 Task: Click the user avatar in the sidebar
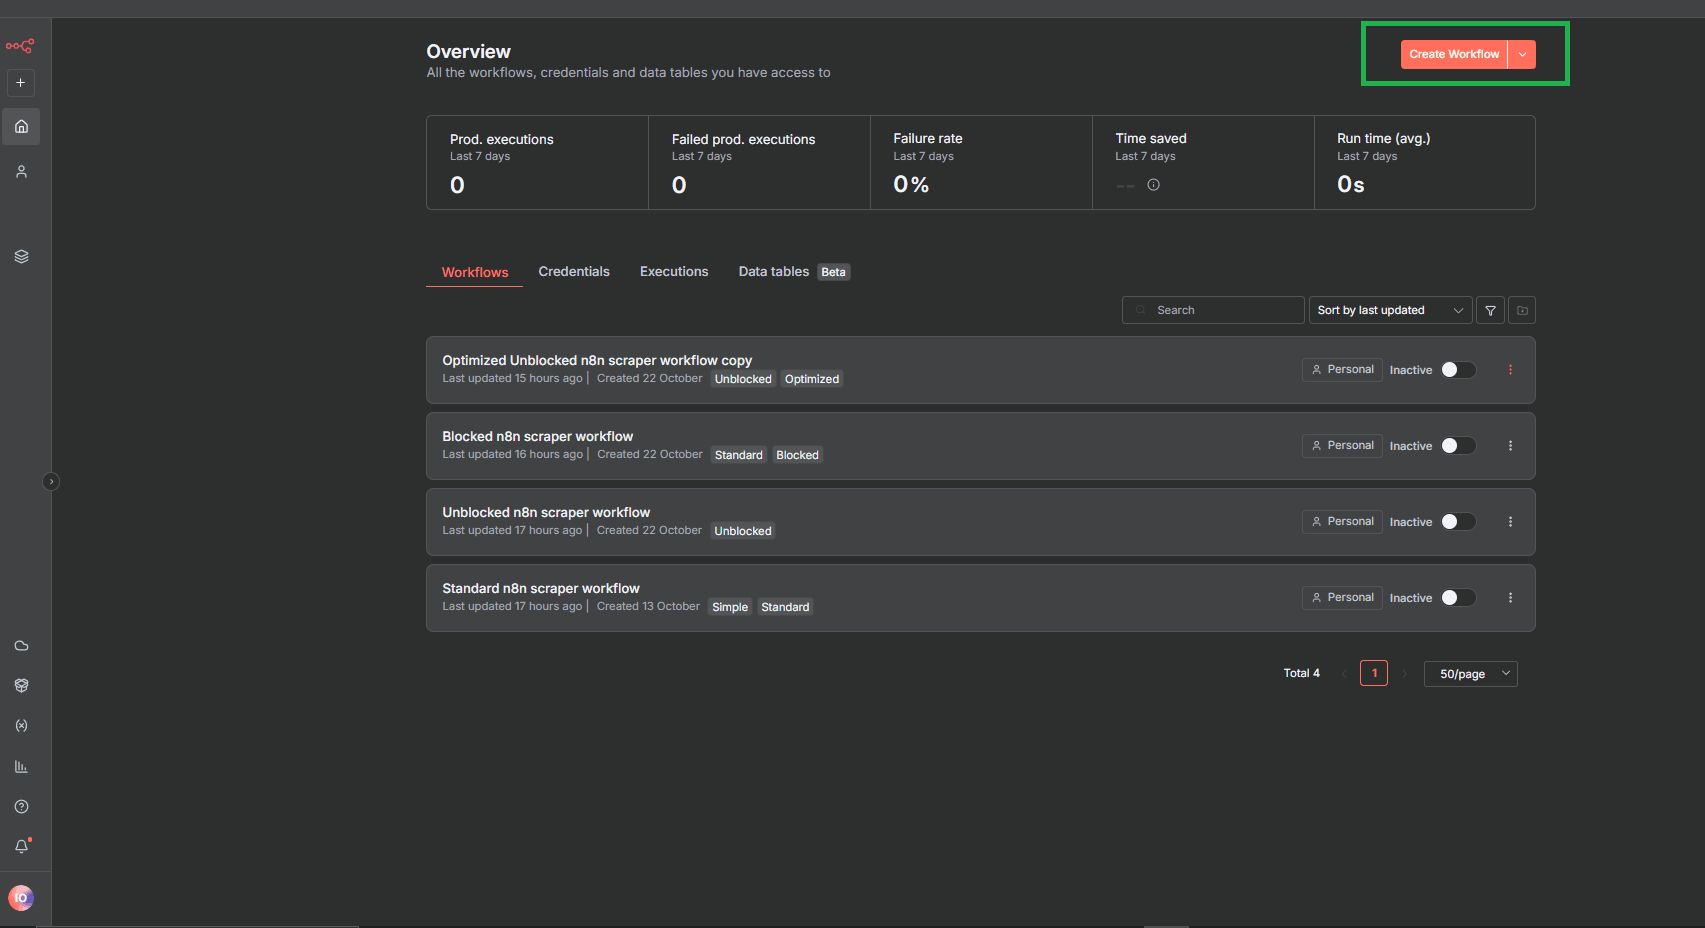point(21,898)
